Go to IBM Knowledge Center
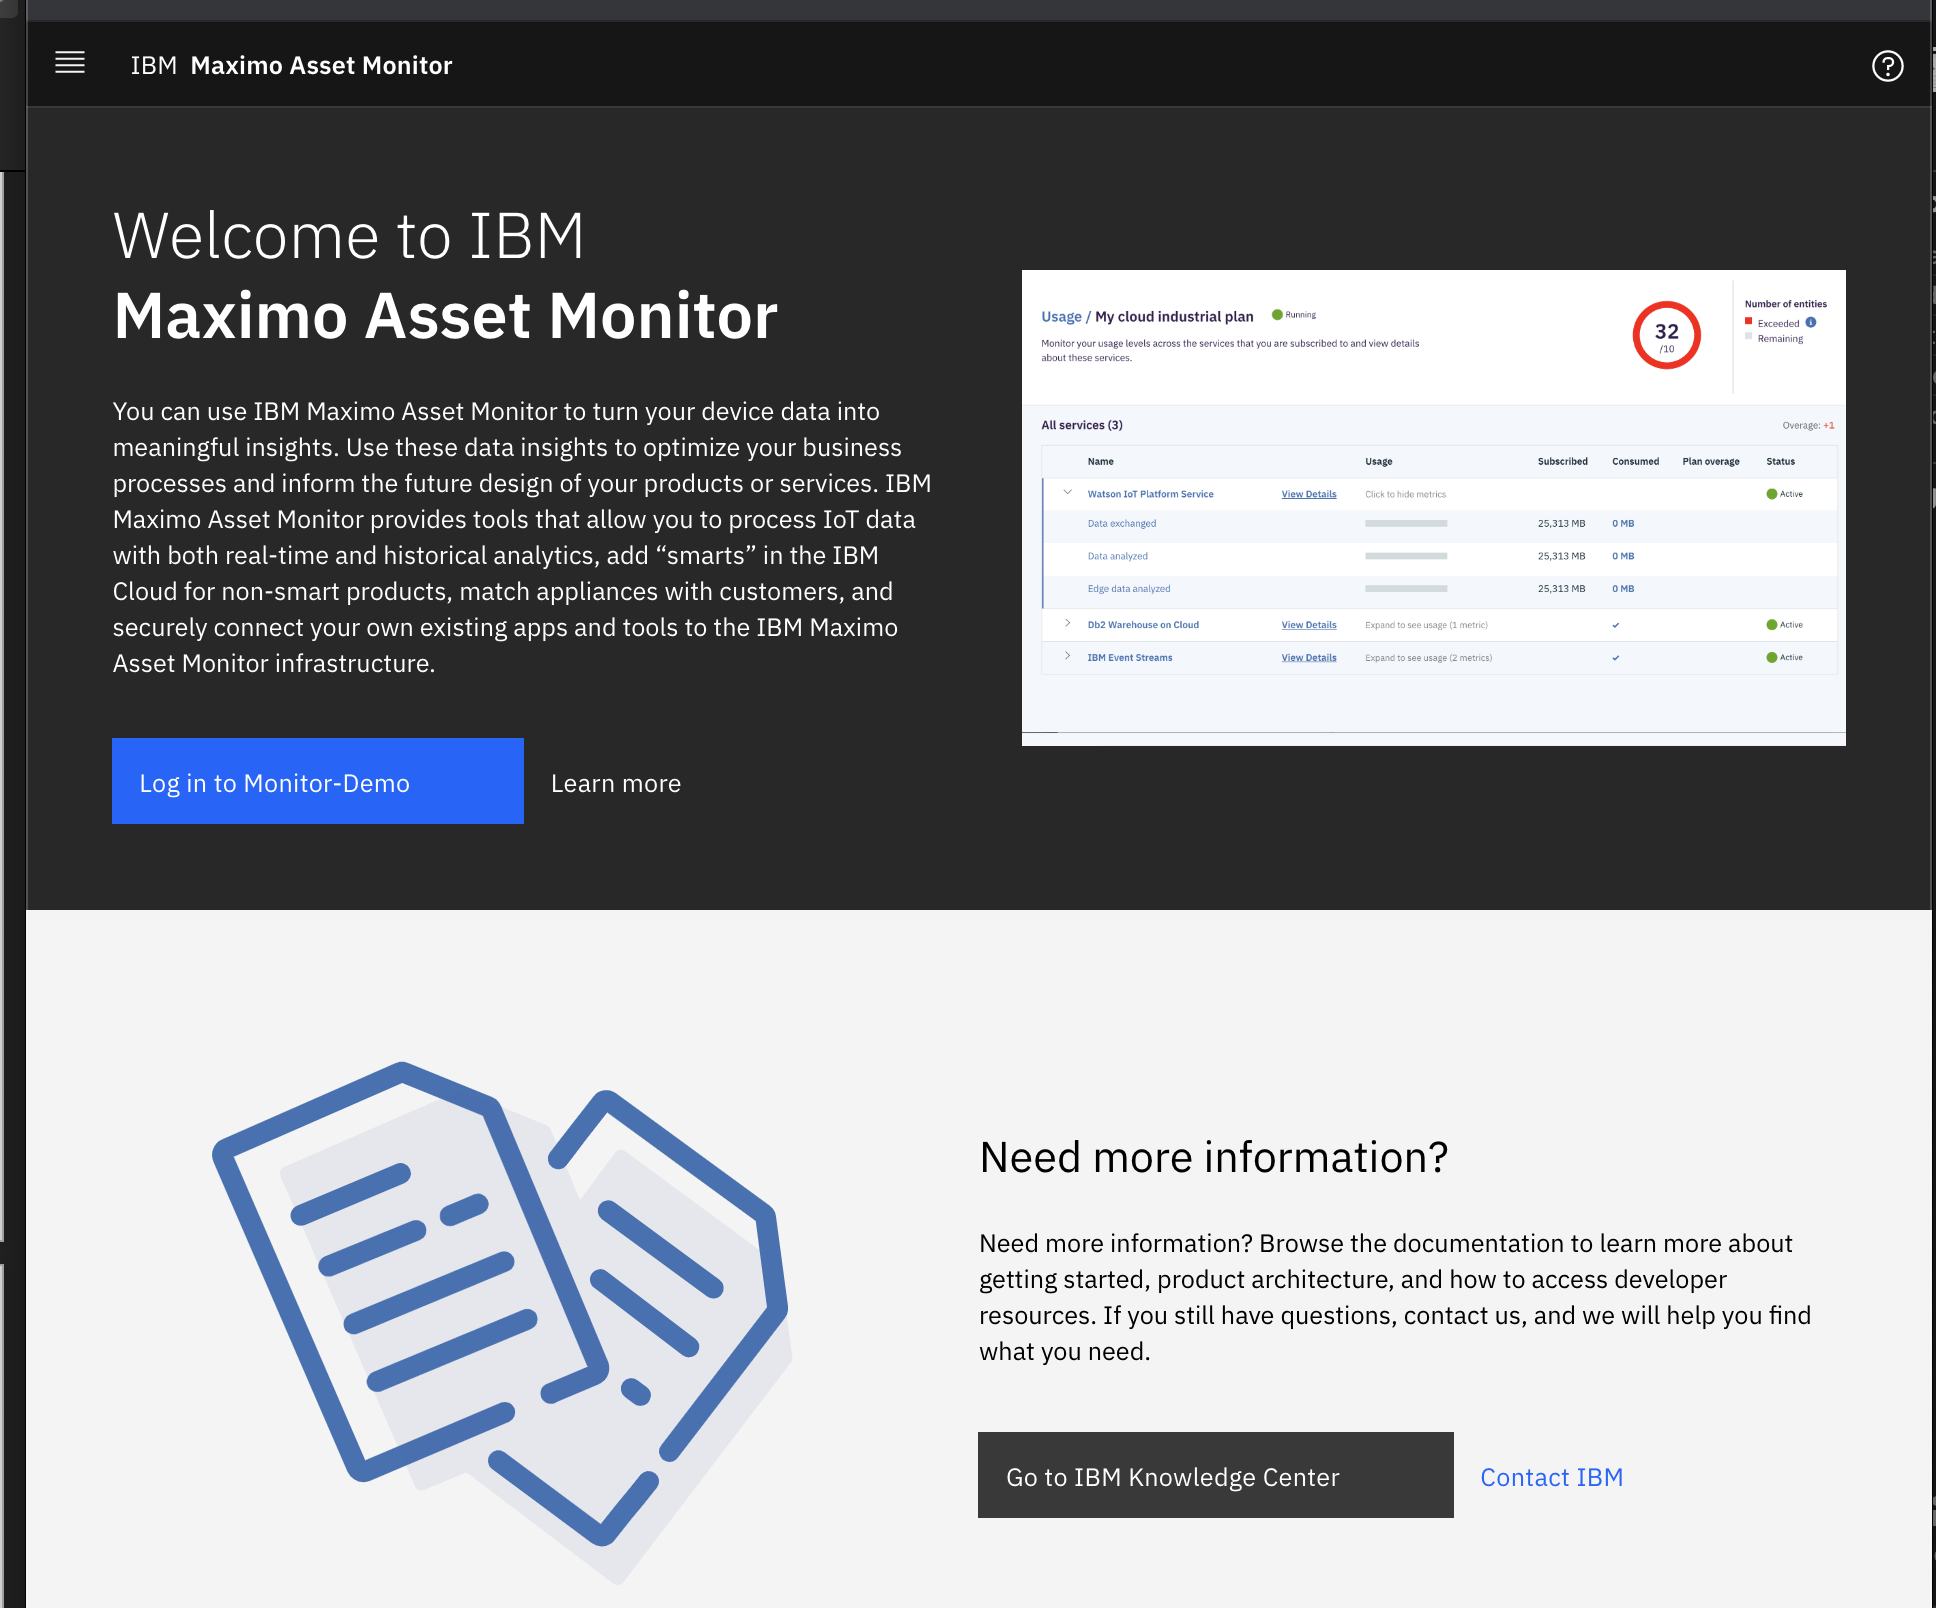 pos(1216,1475)
